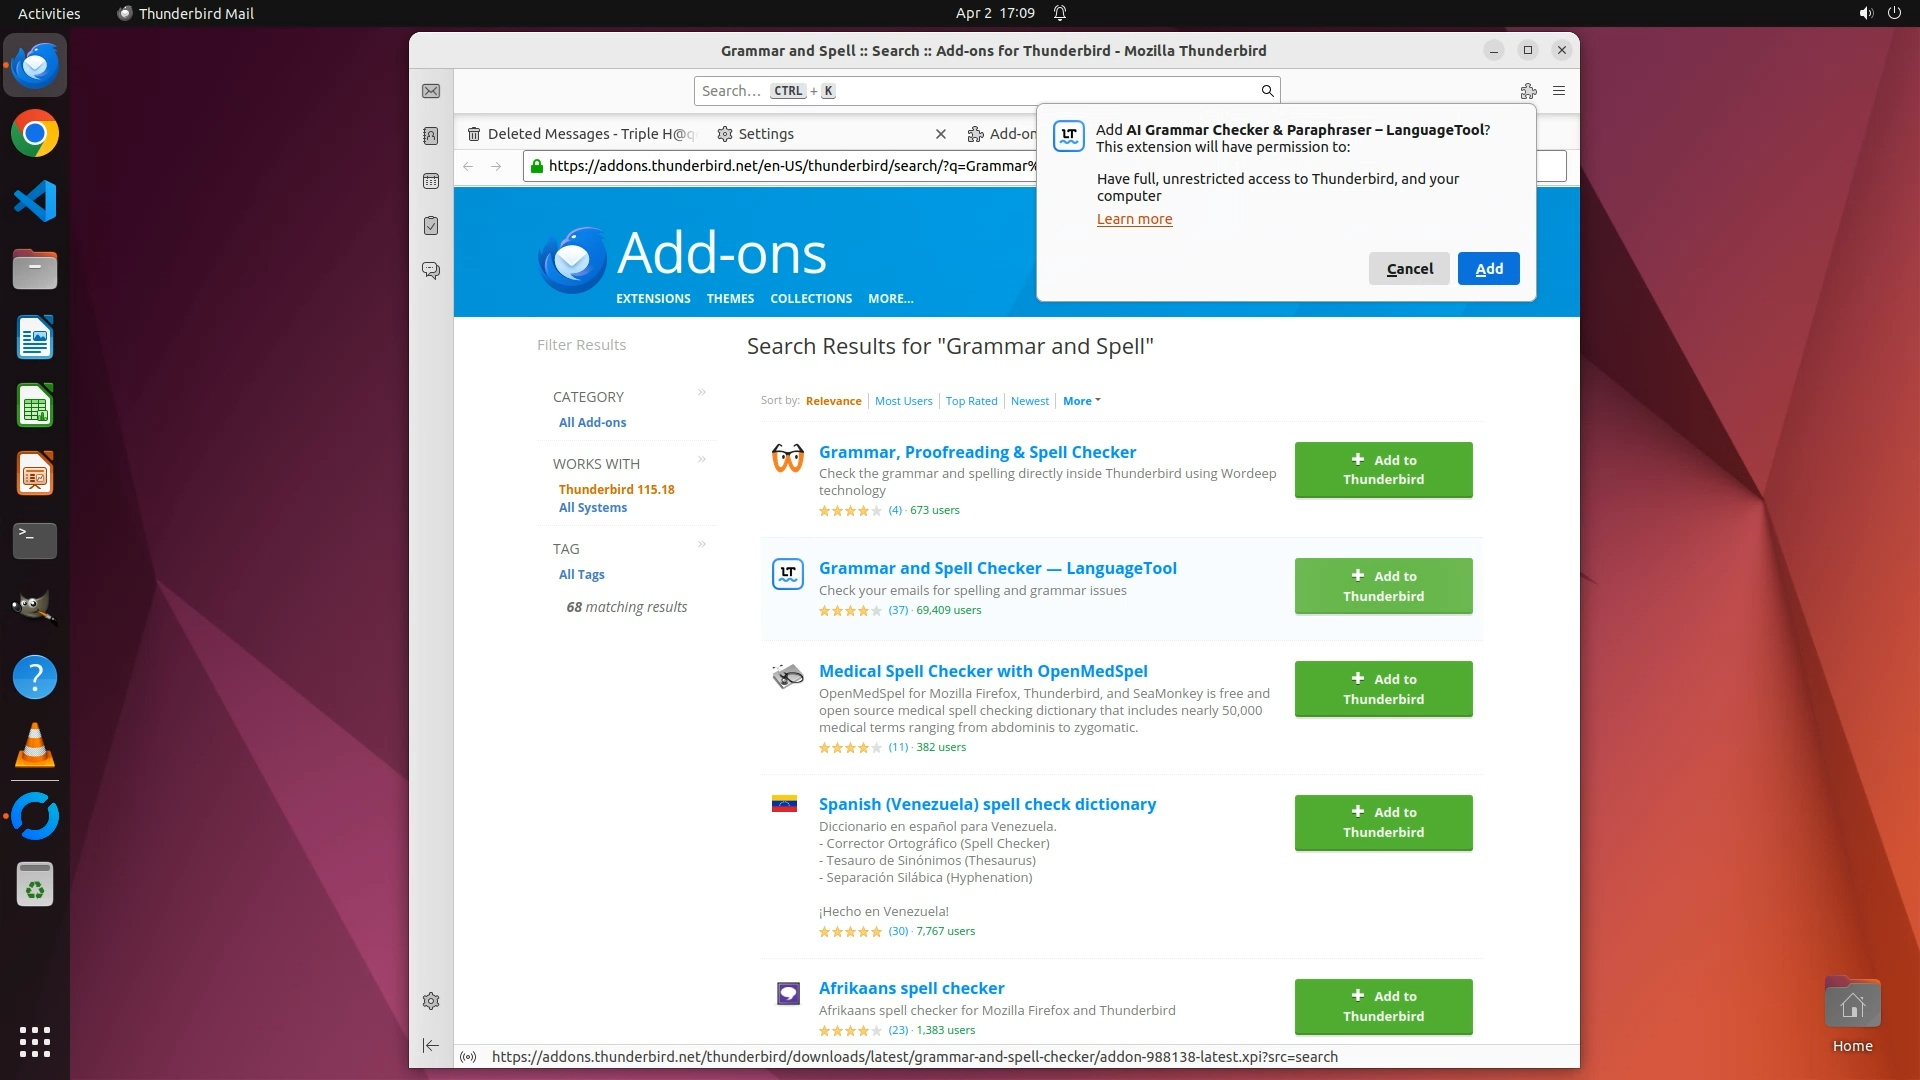This screenshot has height=1080, width=1920.
Task: Collapse the spaces toolbar
Action: click(431, 1045)
